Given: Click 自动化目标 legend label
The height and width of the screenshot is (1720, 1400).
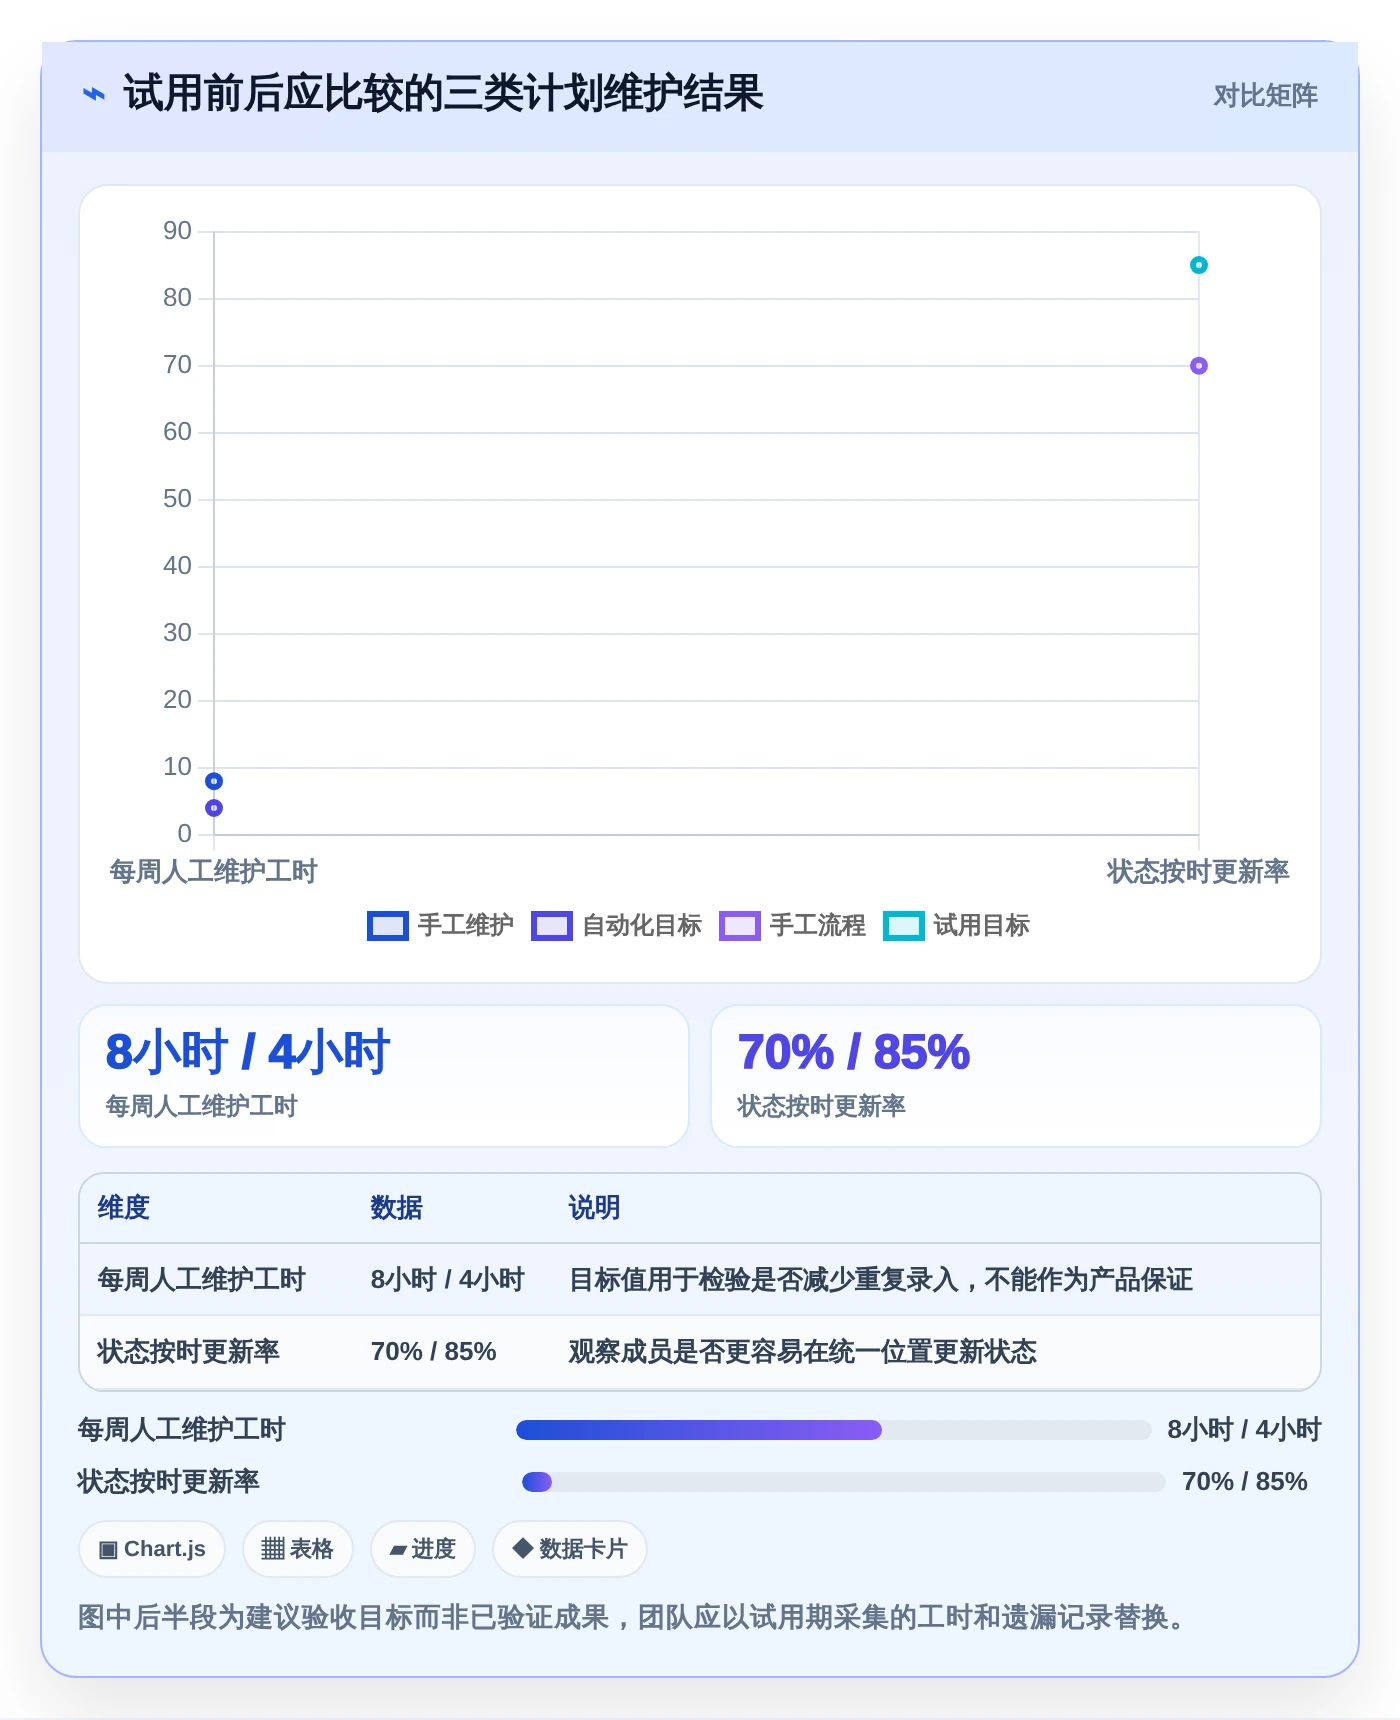Looking at the screenshot, I should pos(641,926).
